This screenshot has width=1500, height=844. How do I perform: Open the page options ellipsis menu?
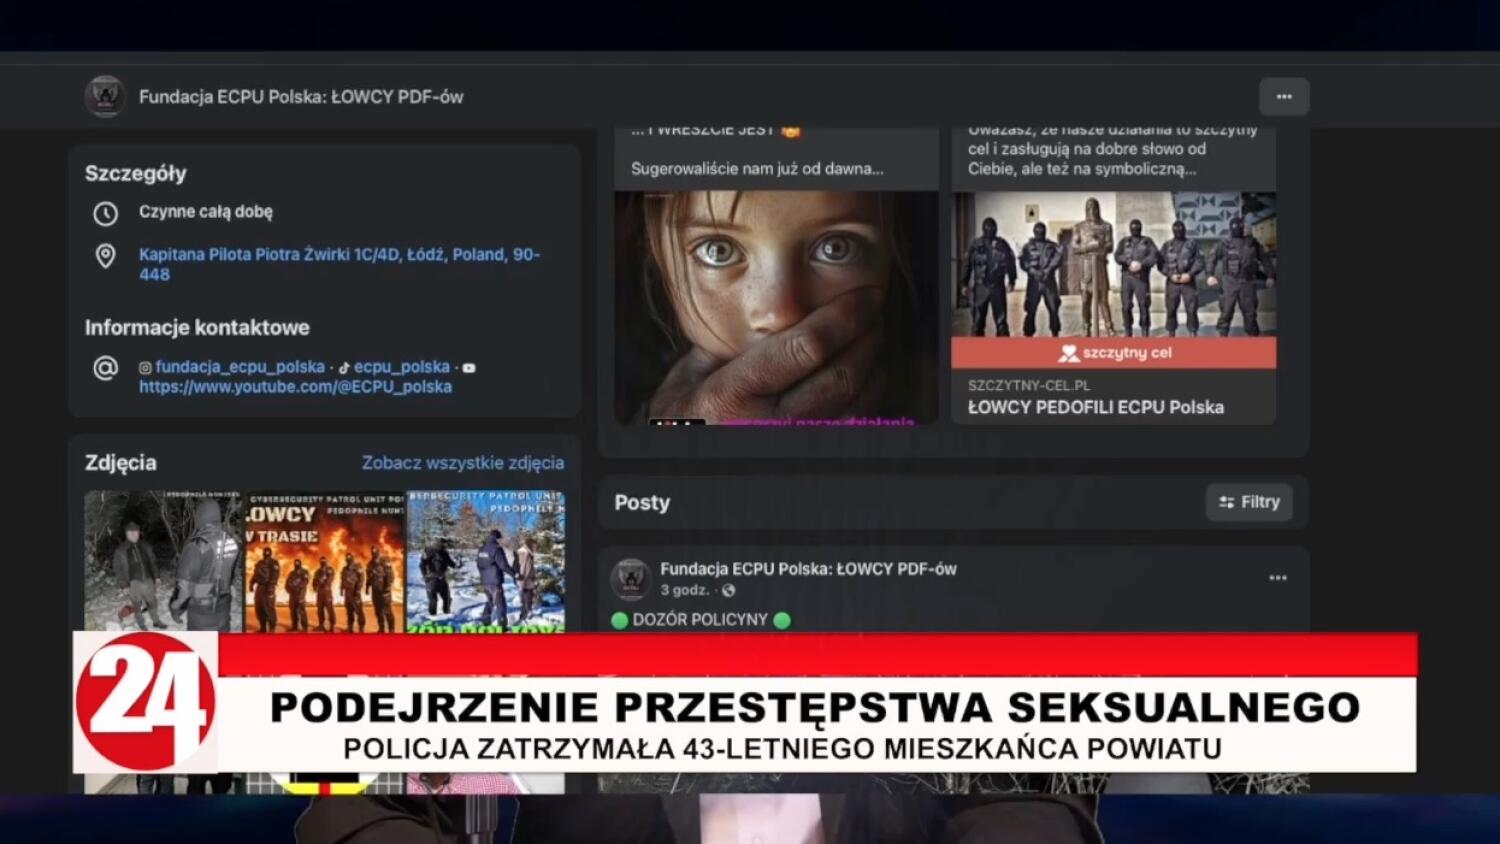click(x=1283, y=96)
